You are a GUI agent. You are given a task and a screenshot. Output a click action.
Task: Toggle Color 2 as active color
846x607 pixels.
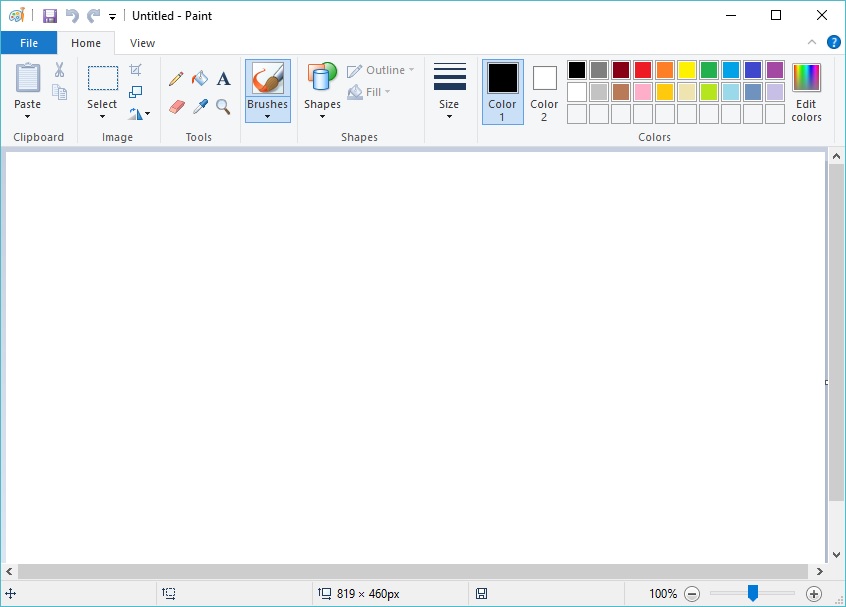pos(543,90)
